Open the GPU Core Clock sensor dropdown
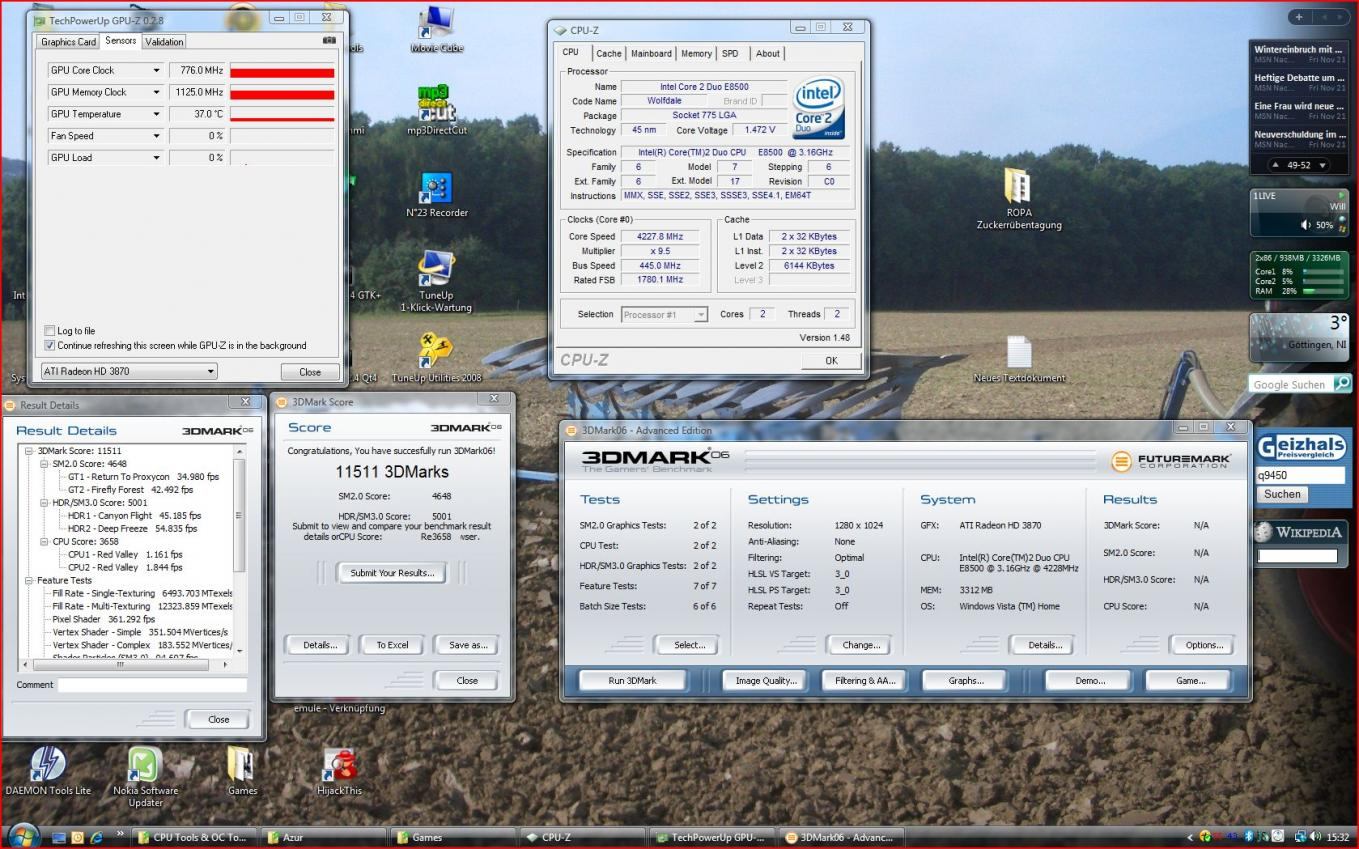 156,70
